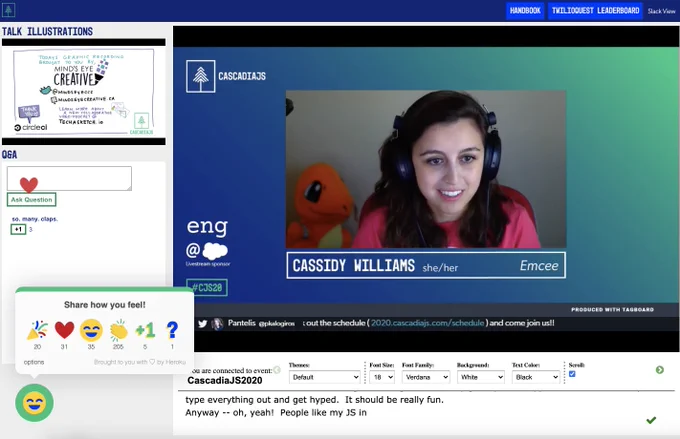Click Pantelis's avatar in the tweet ticker

point(217,324)
